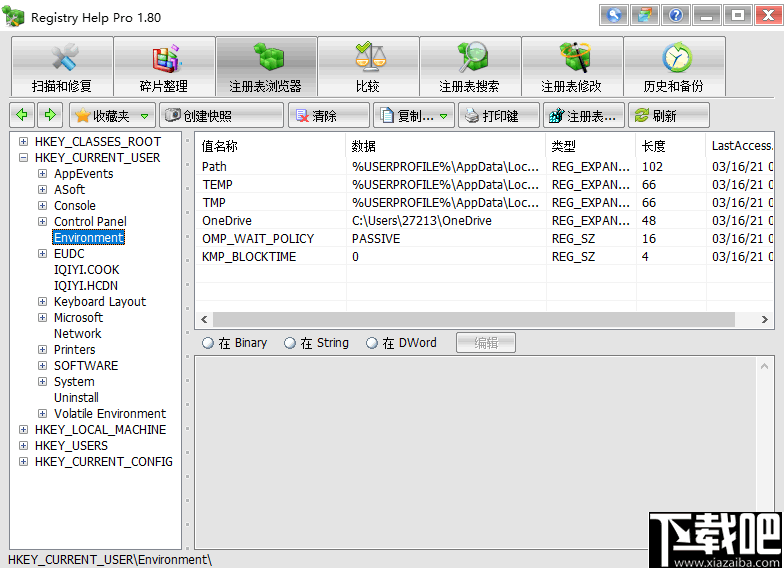Screen dimensions: 784x568
Task: Click the 数据 column header
Action: pos(446,146)
